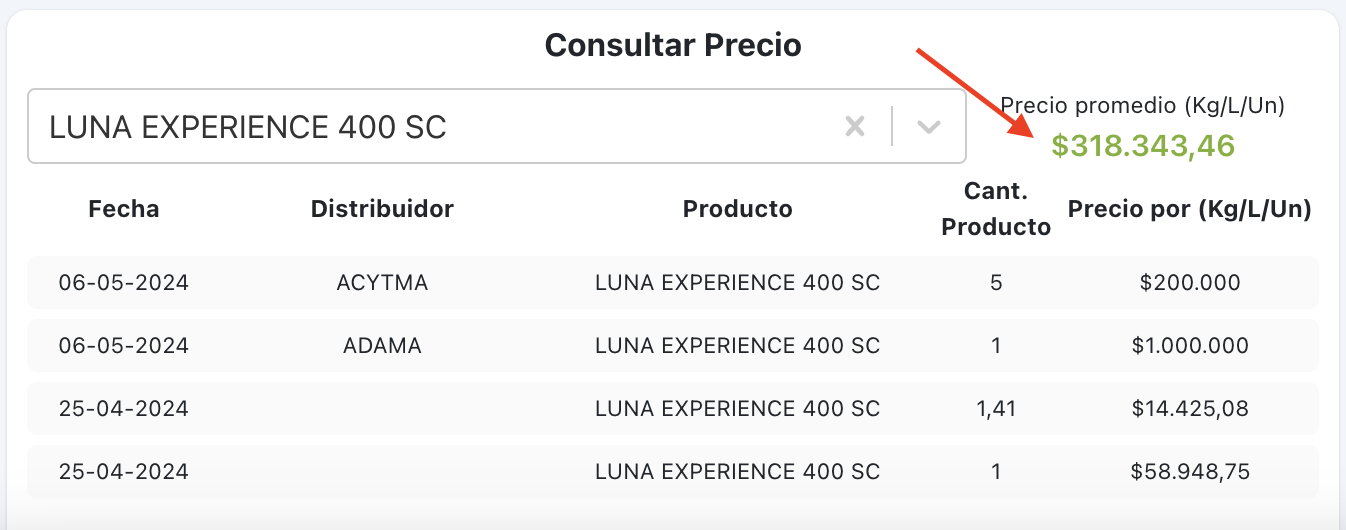Click the Distribuidor column header
The width and height of the screenshot is (1346, 530).
(x=382, y=209)
